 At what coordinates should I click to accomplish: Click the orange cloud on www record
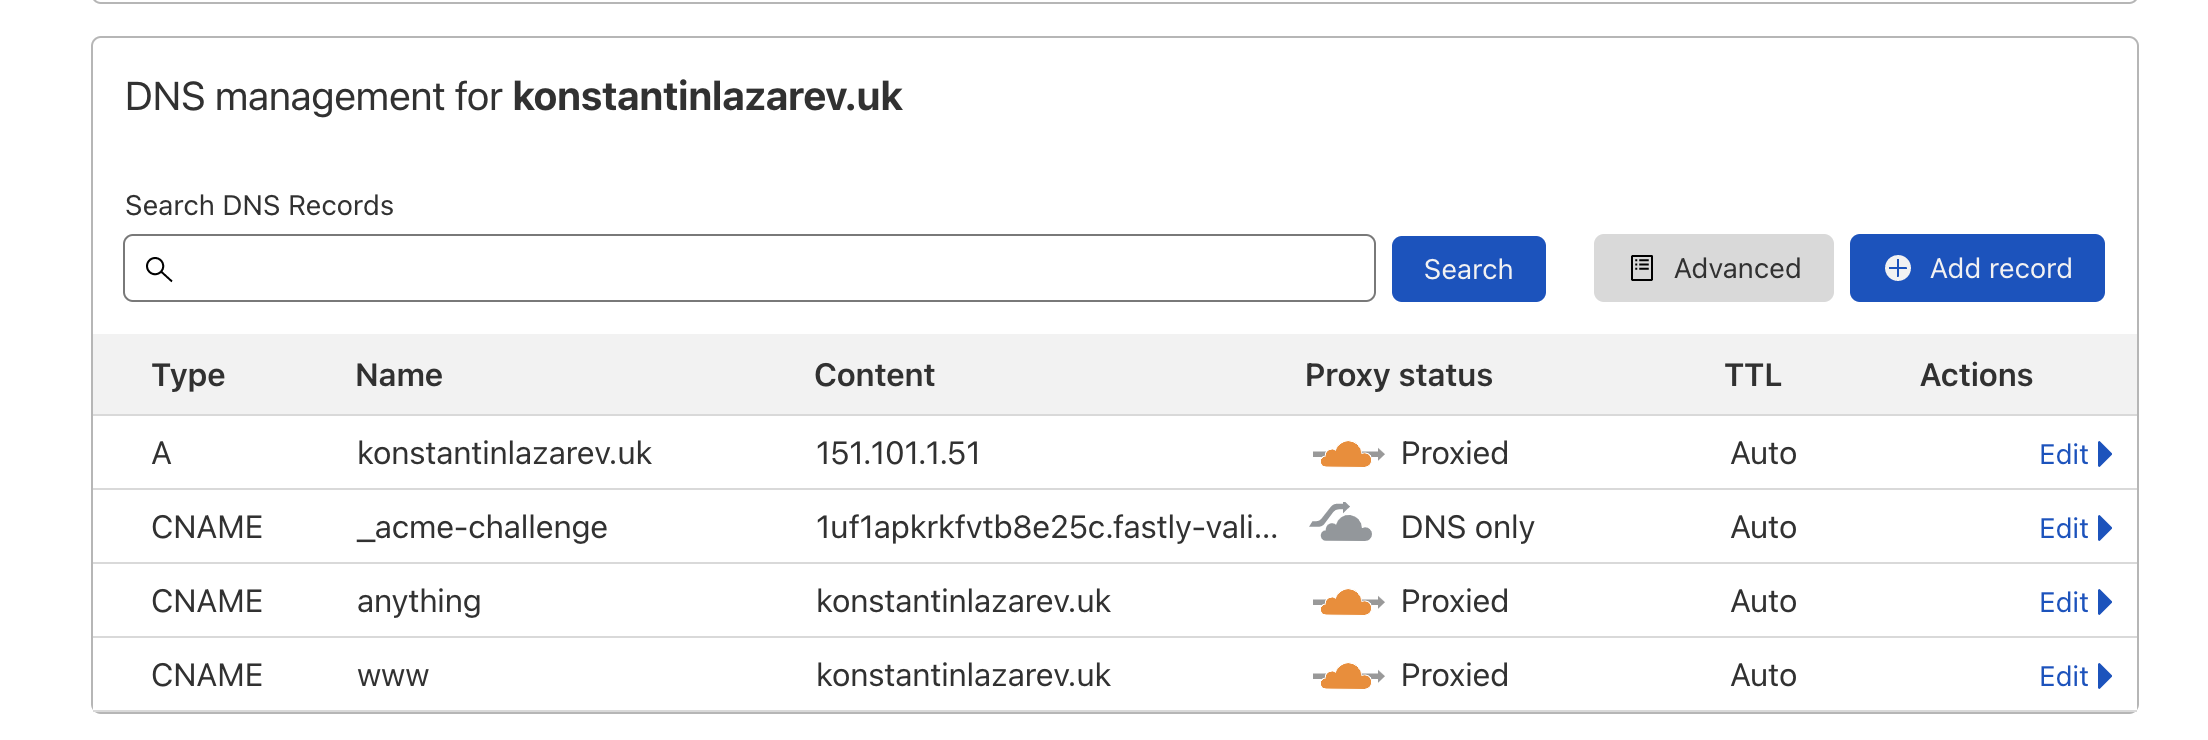(x=1347, y=676)
